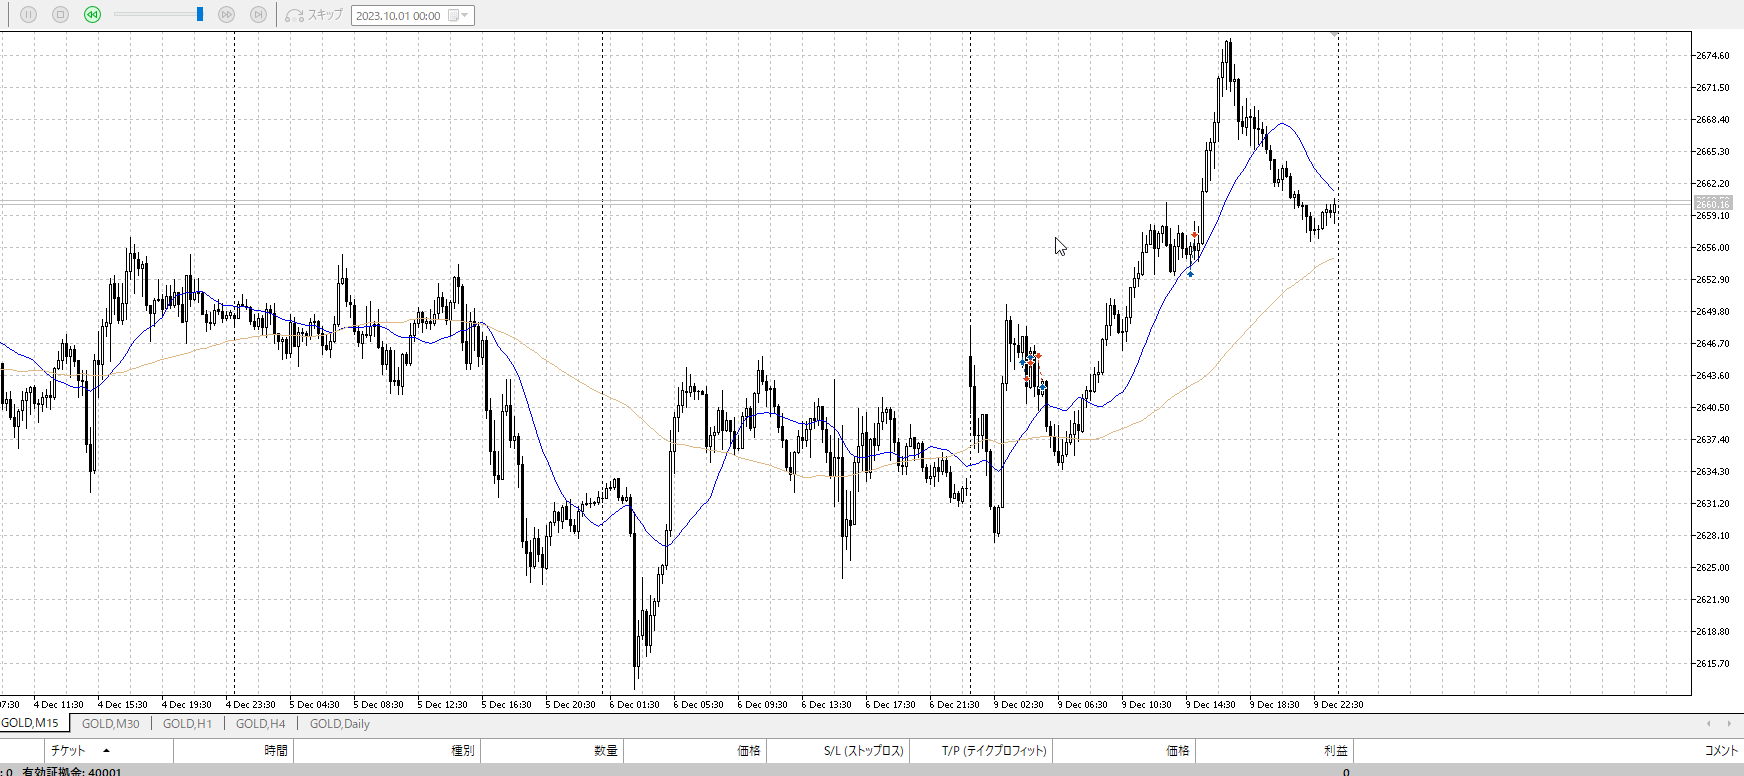
Task: Switch to the GOLD,H1 chart tab
Action: tap(187, 724)
